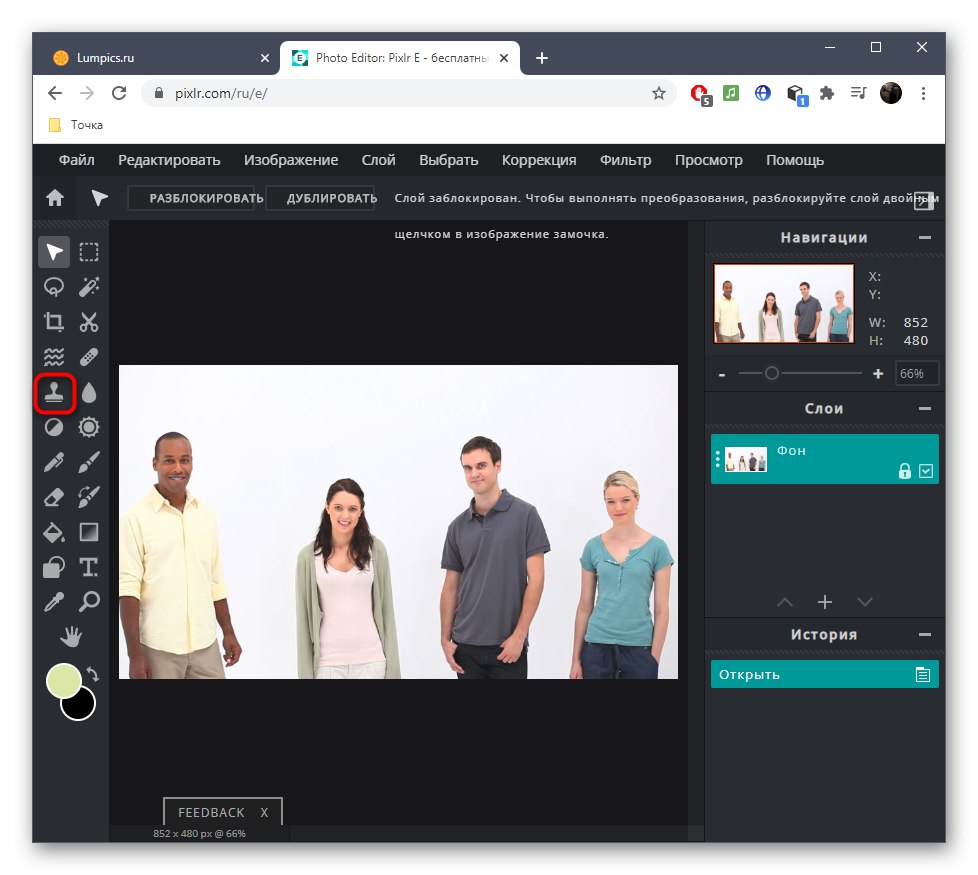
Task: Click the arrow icon in options bar
Action: (x=99, y=198)
